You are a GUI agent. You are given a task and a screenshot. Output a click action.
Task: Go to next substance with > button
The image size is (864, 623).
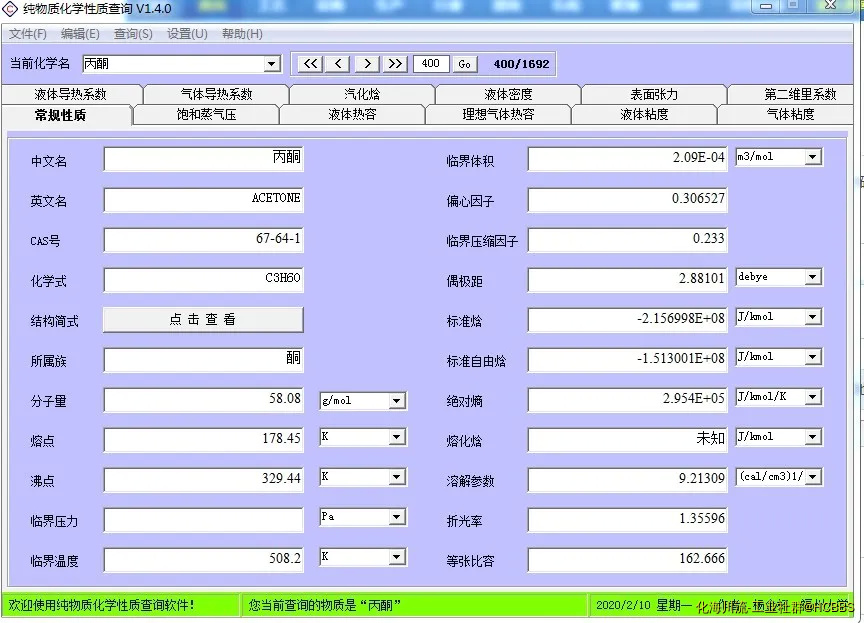click(x=367, y=64)
